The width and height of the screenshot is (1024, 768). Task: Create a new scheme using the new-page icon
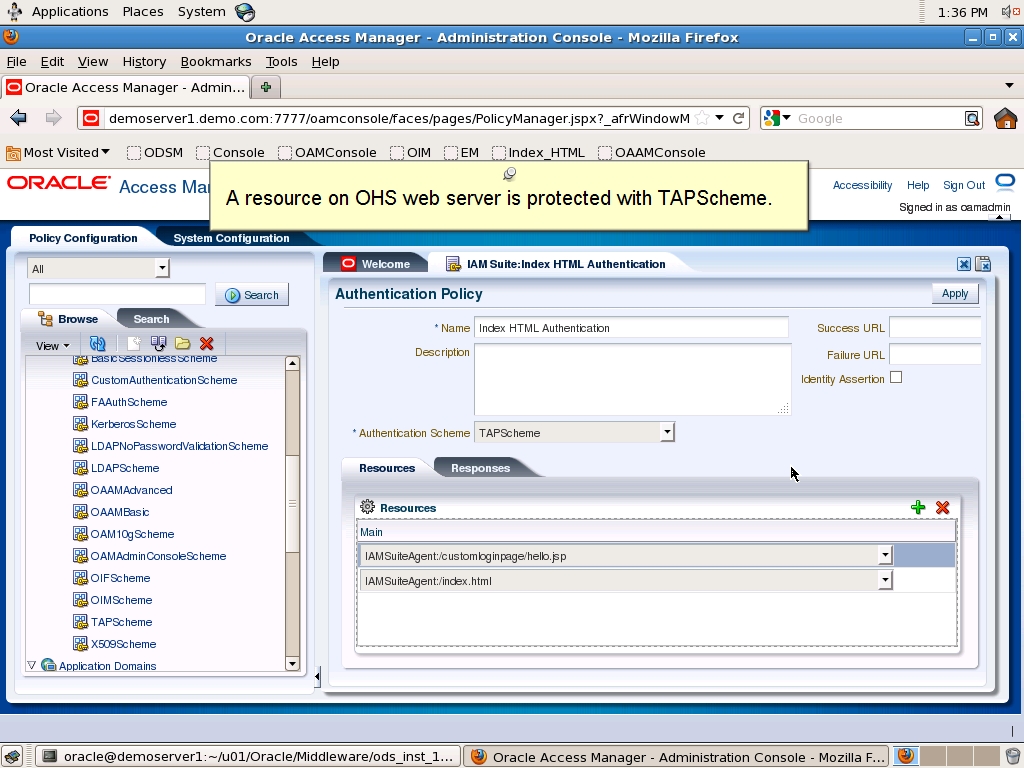click(x=132, y=344)
